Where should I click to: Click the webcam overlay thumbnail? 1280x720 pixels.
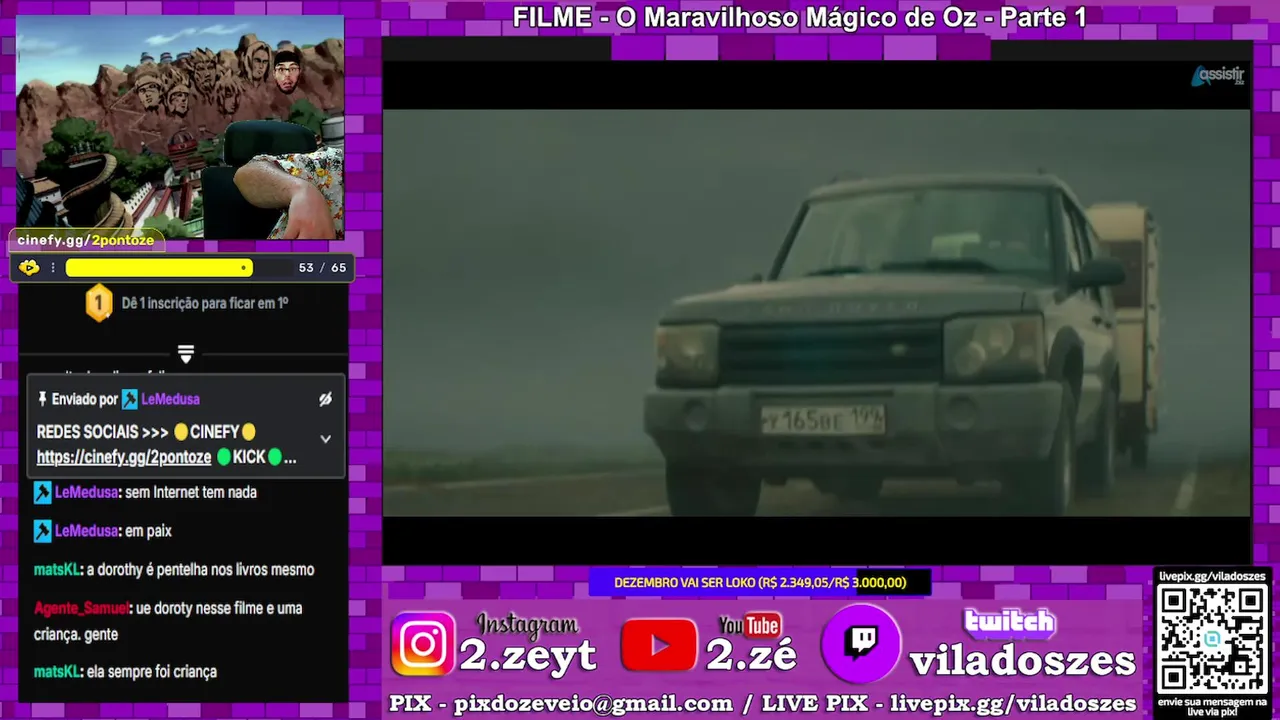(x=180, y=127)
